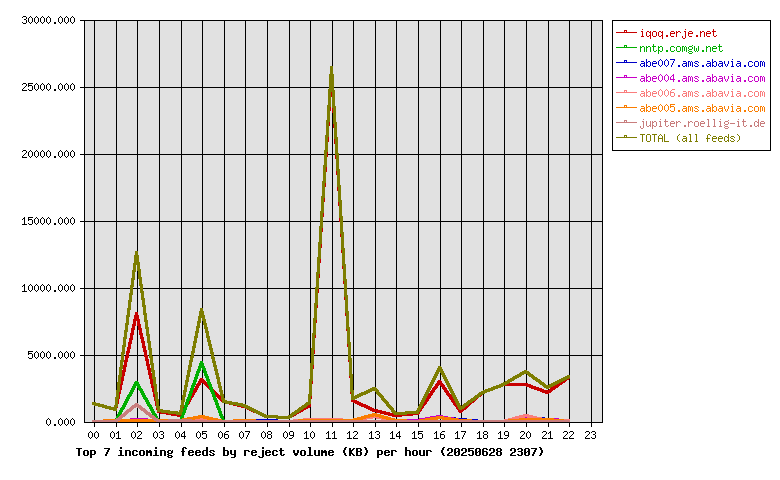The width and height of the screenshot is (780, 480).
Task: Click the TOTAL line peak at hour 02
Action: tap(136, 253)
